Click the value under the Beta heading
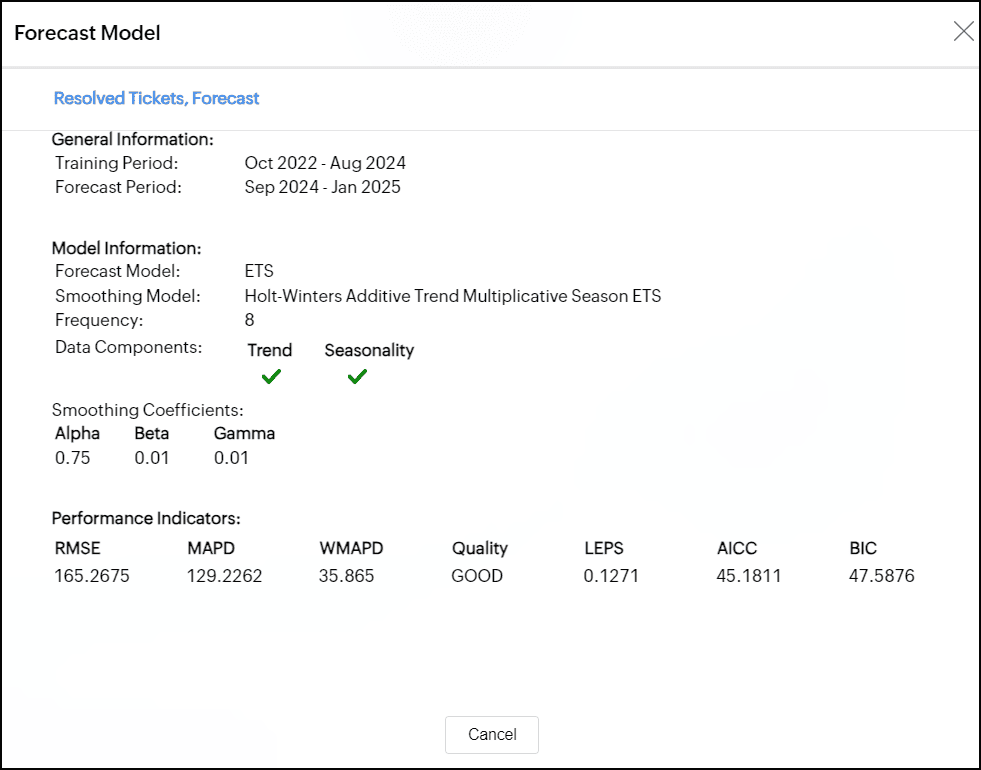This screenshot has height=770, width=981. (152, 458)
